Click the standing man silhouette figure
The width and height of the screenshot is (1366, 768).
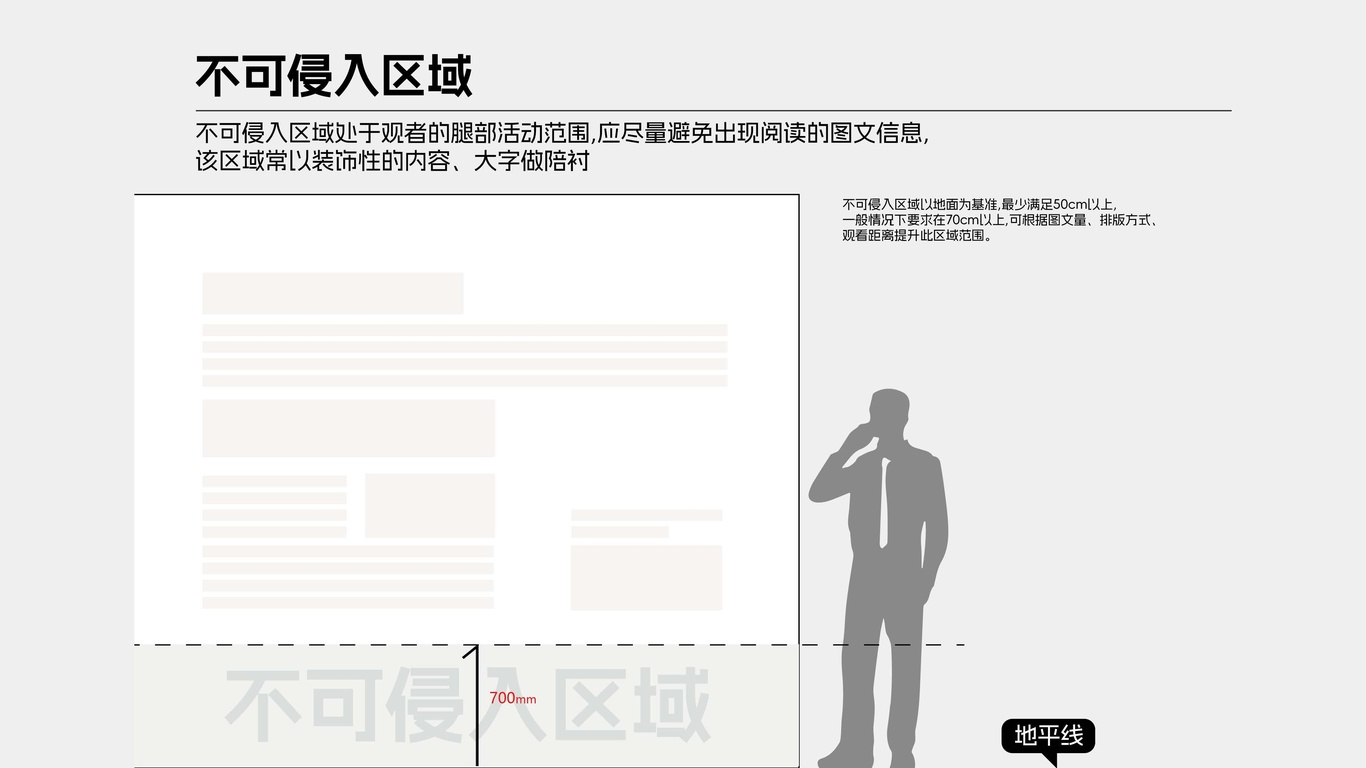(880, 578)
